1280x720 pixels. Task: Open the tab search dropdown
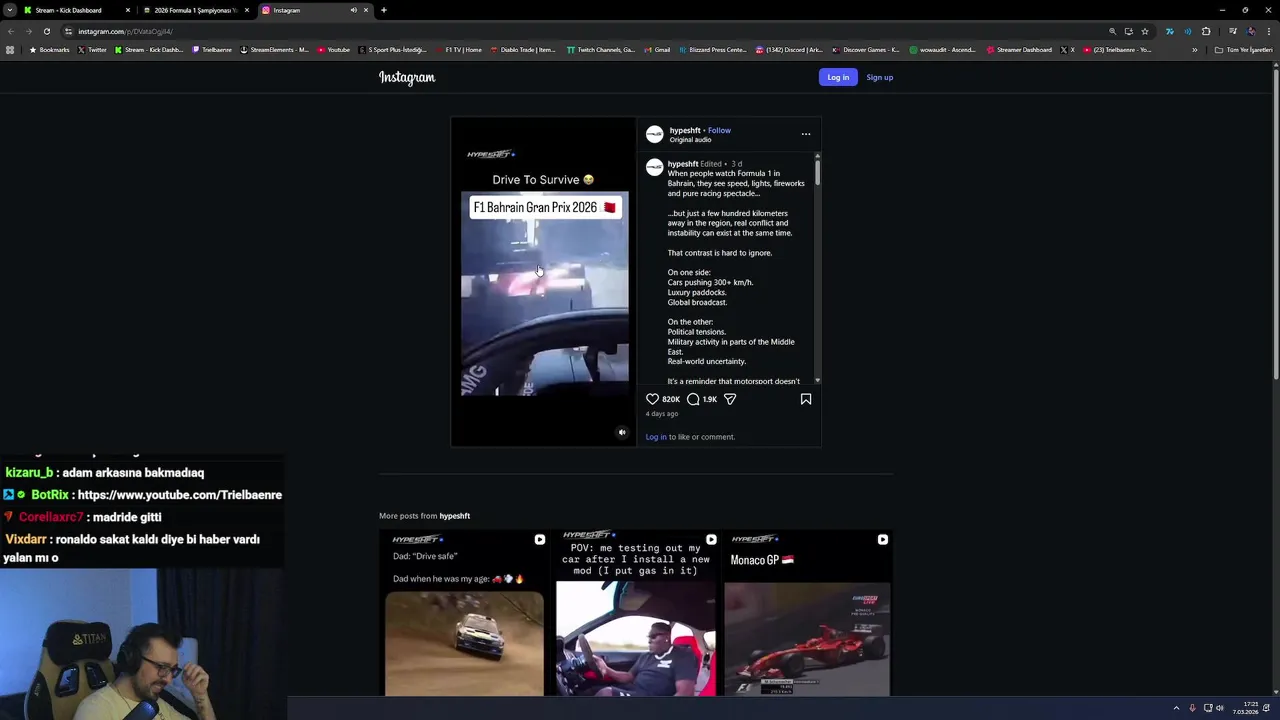click(9, 10)
